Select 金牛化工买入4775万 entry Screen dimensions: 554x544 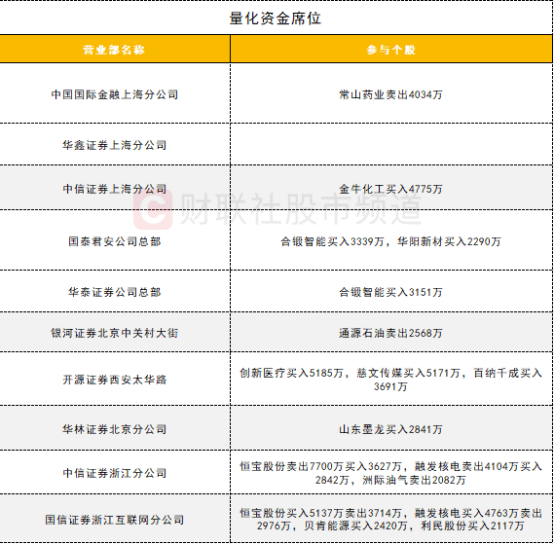point(391,189)
